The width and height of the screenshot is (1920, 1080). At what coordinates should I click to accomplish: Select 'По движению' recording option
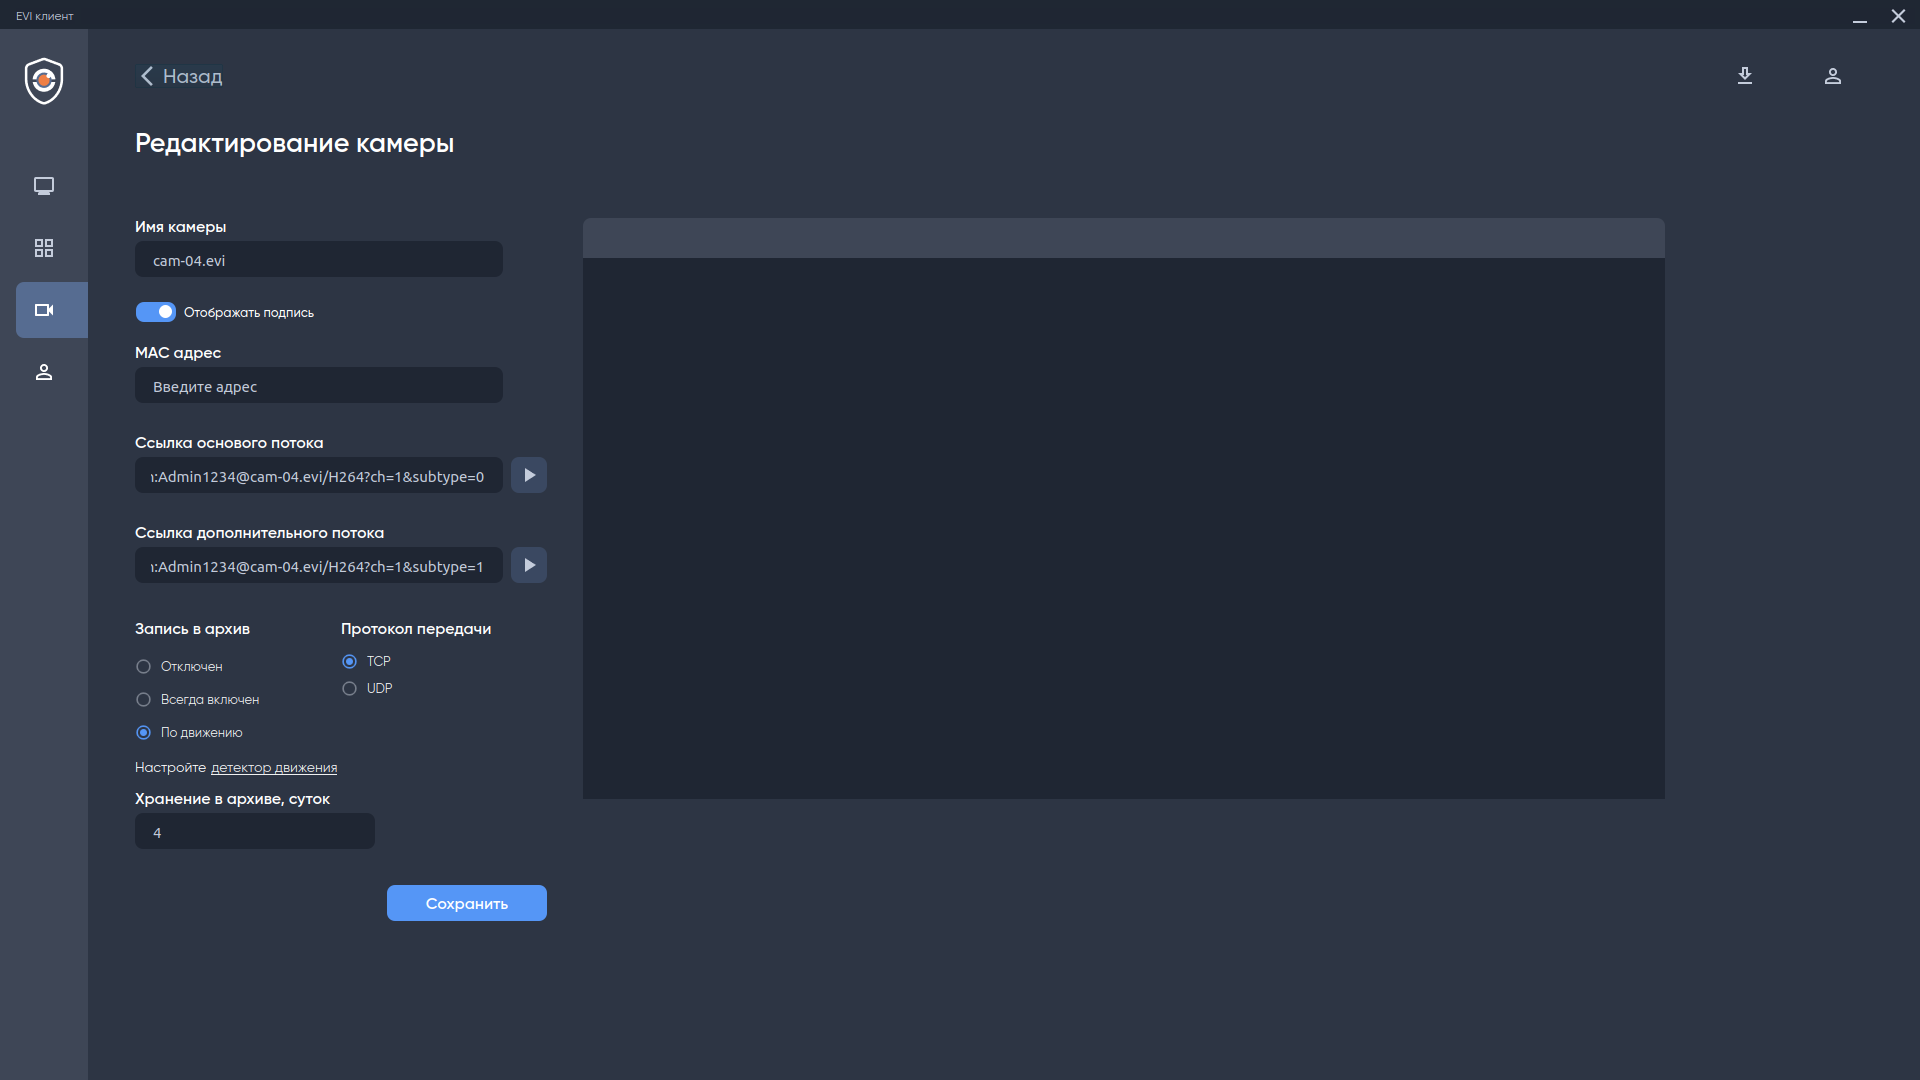[x=144, y=733]
